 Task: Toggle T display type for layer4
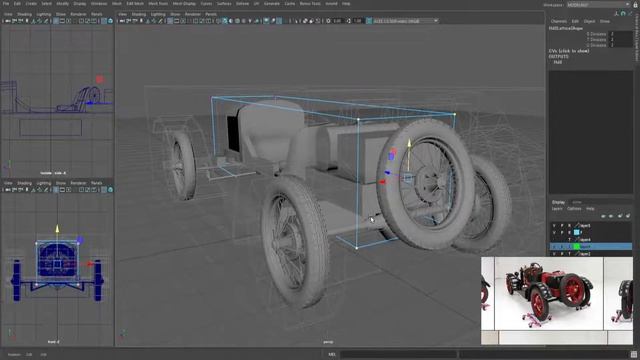569,240
